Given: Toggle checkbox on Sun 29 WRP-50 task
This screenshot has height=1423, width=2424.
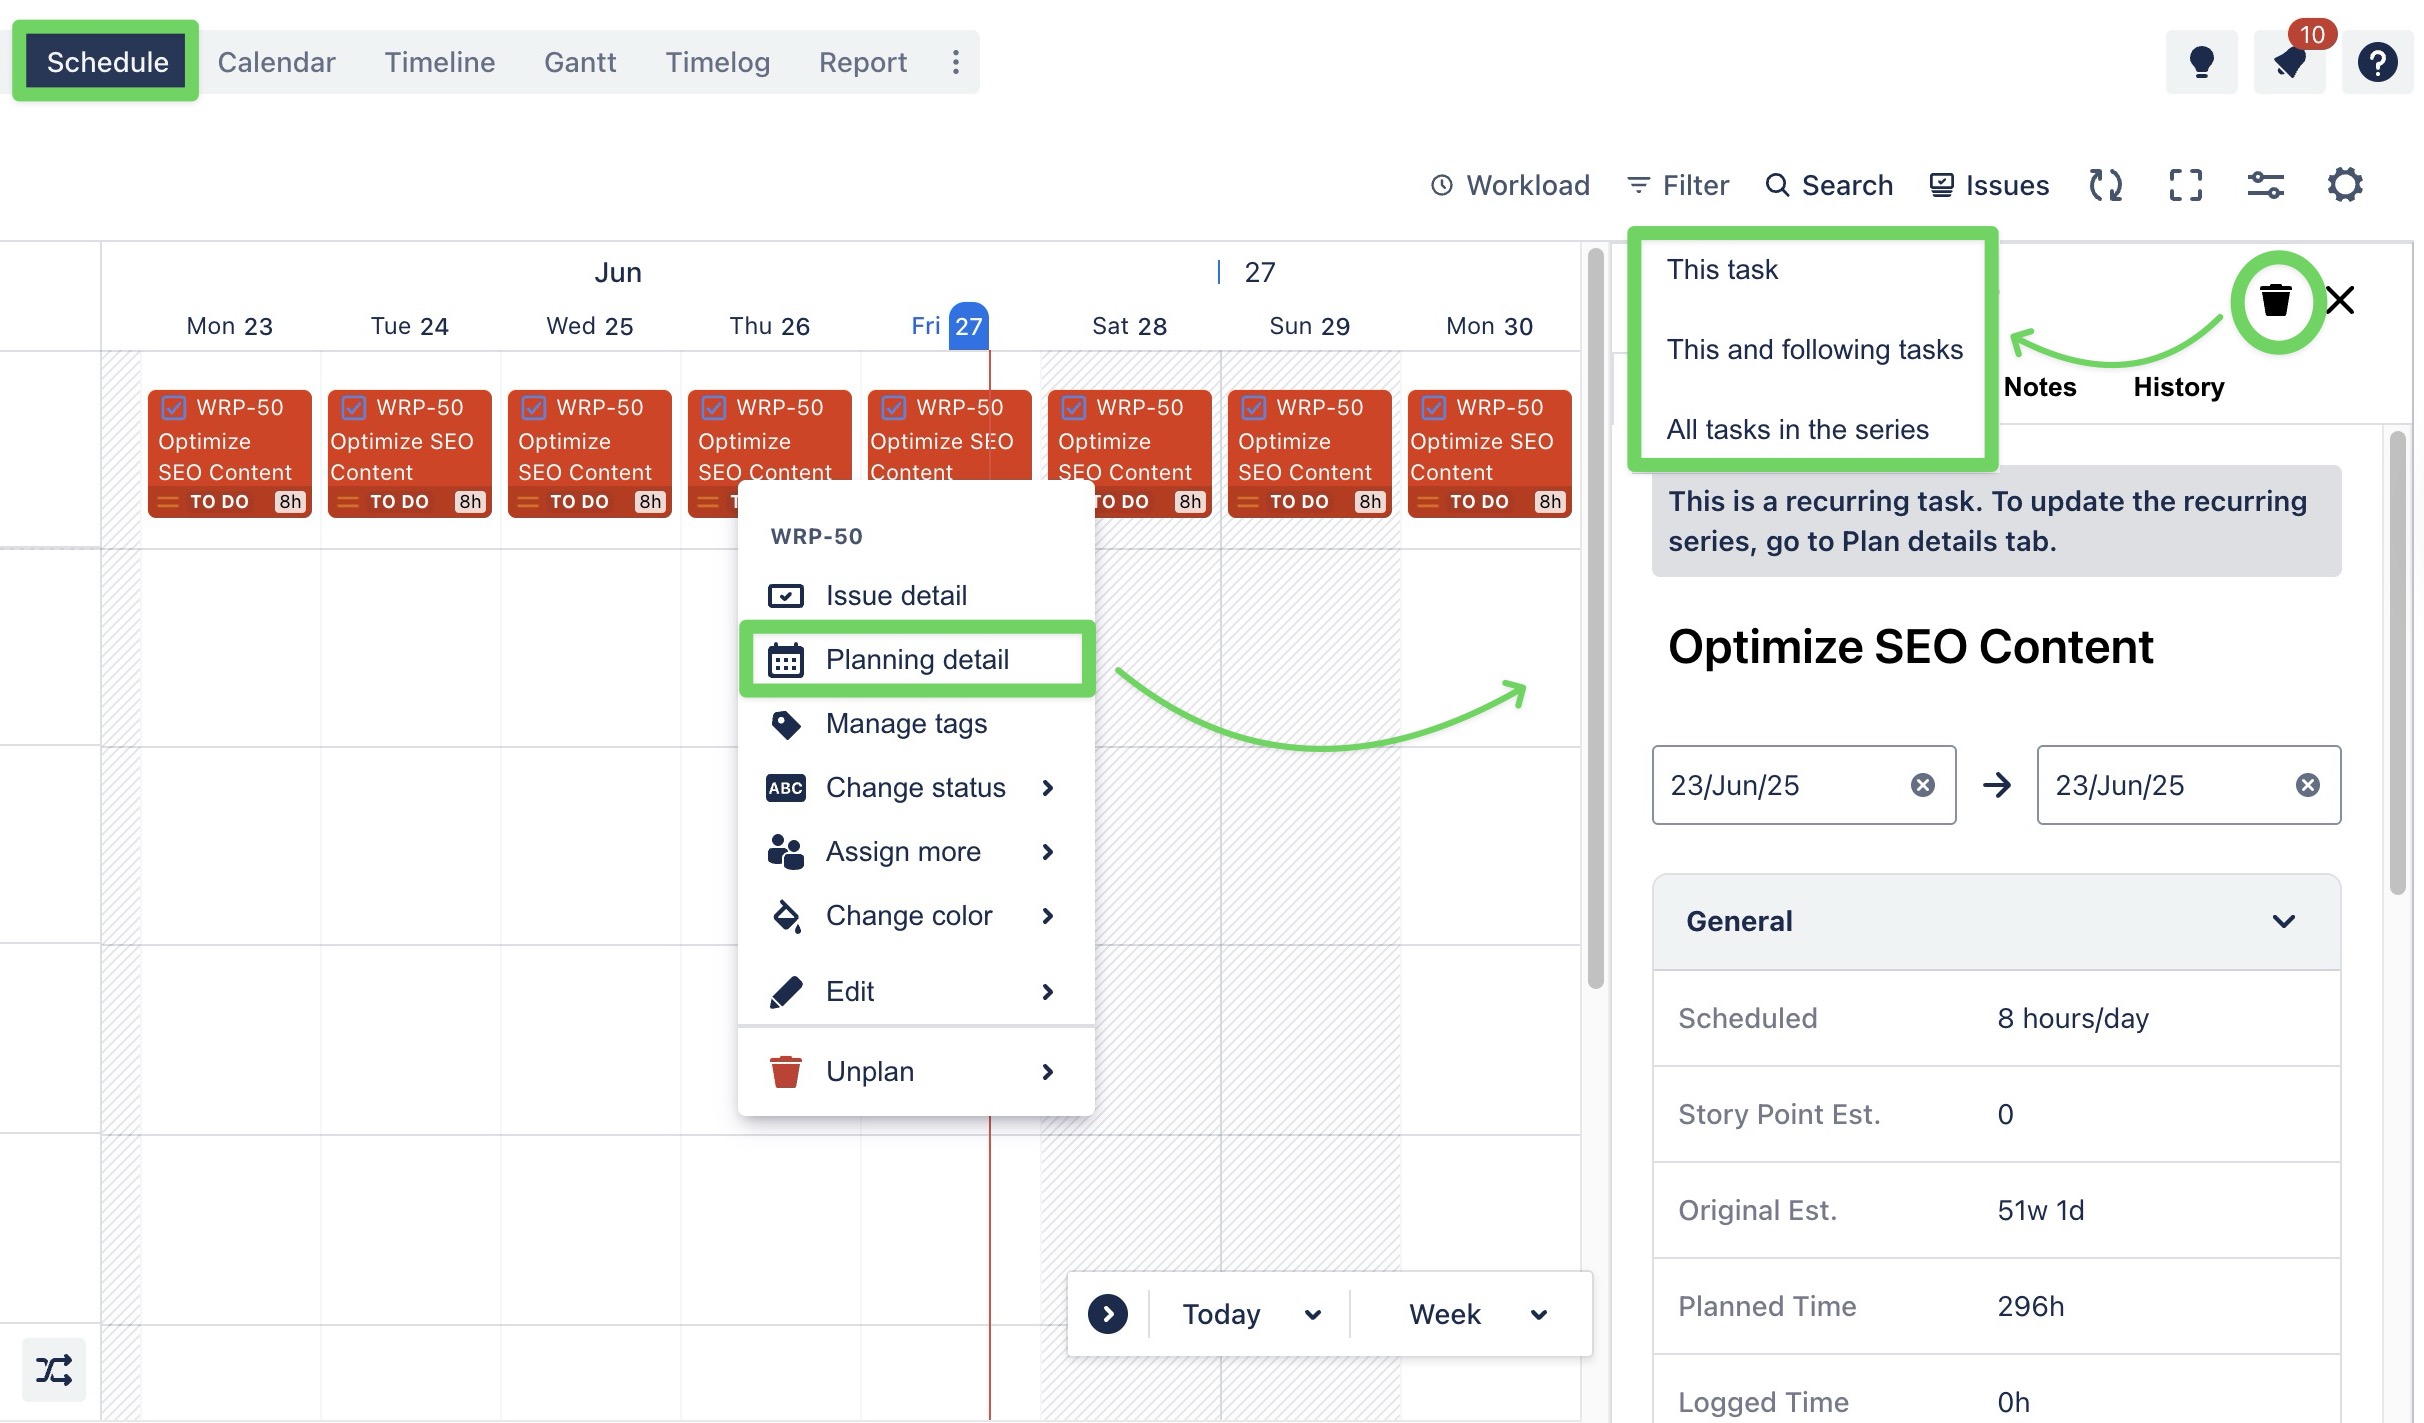Looking at the screenshot, I should (x=1254, y=408).
